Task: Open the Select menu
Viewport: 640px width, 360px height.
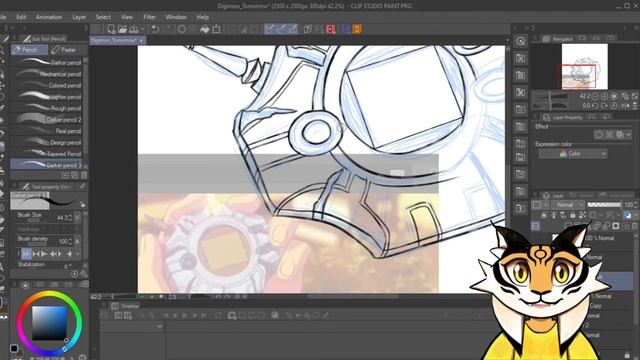Action: (x=103, y=17)
